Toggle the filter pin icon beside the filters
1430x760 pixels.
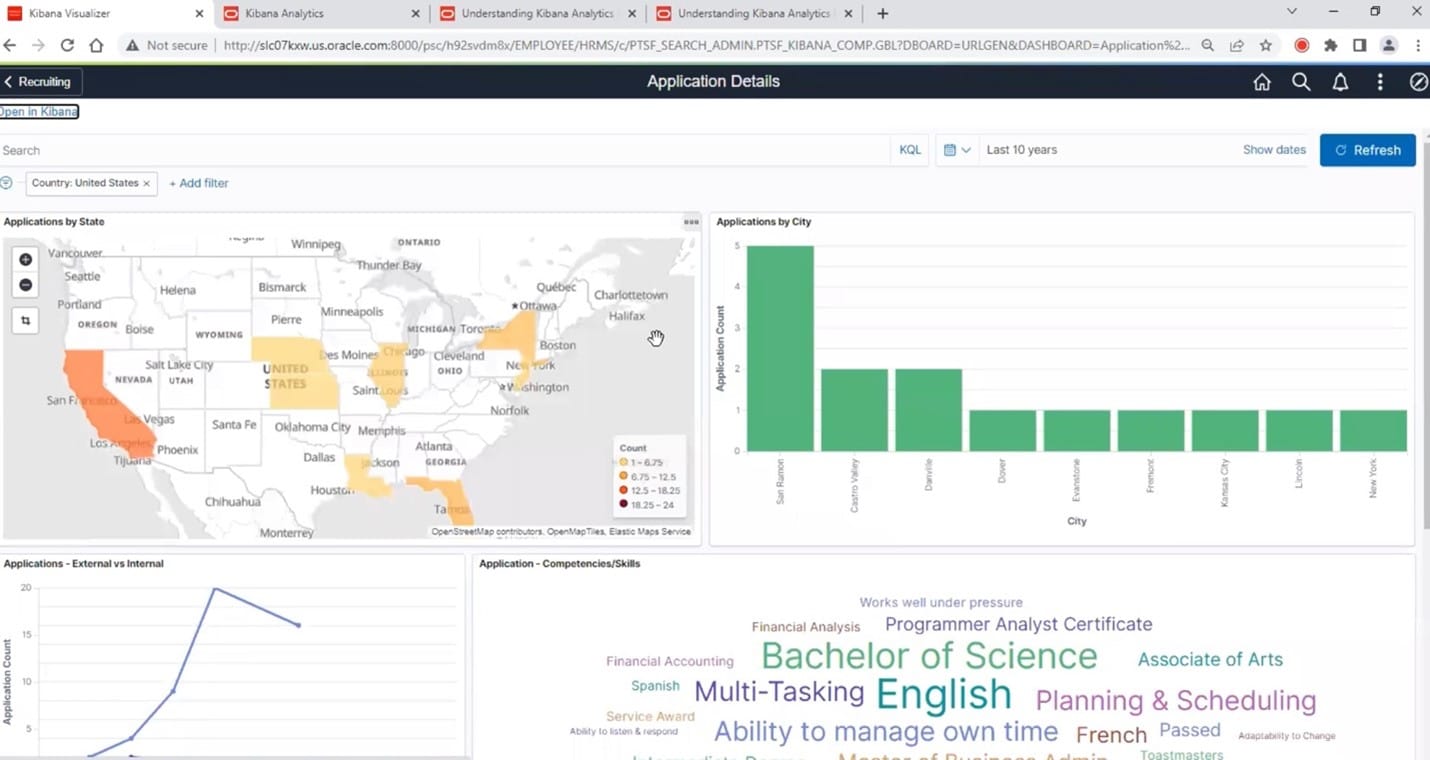(x=8, y=183)
